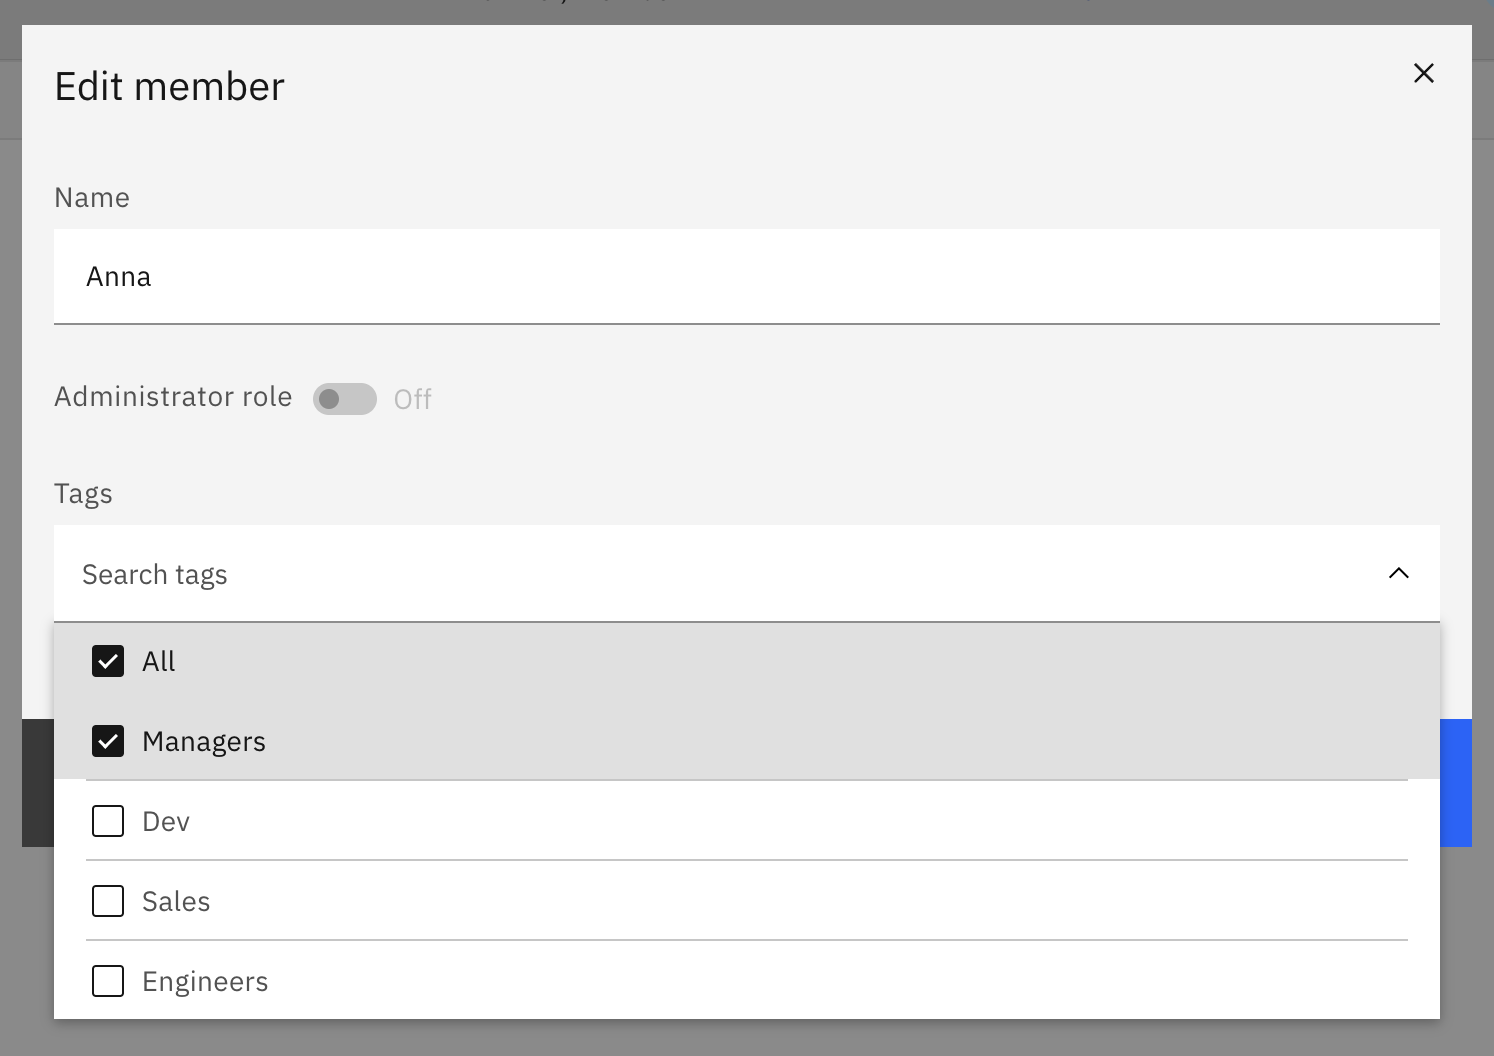This screenshot has height=1056, width=1494.
Task: Check the Dev tag checkbox
Action: pyautogui.click(x=108, y=820)
